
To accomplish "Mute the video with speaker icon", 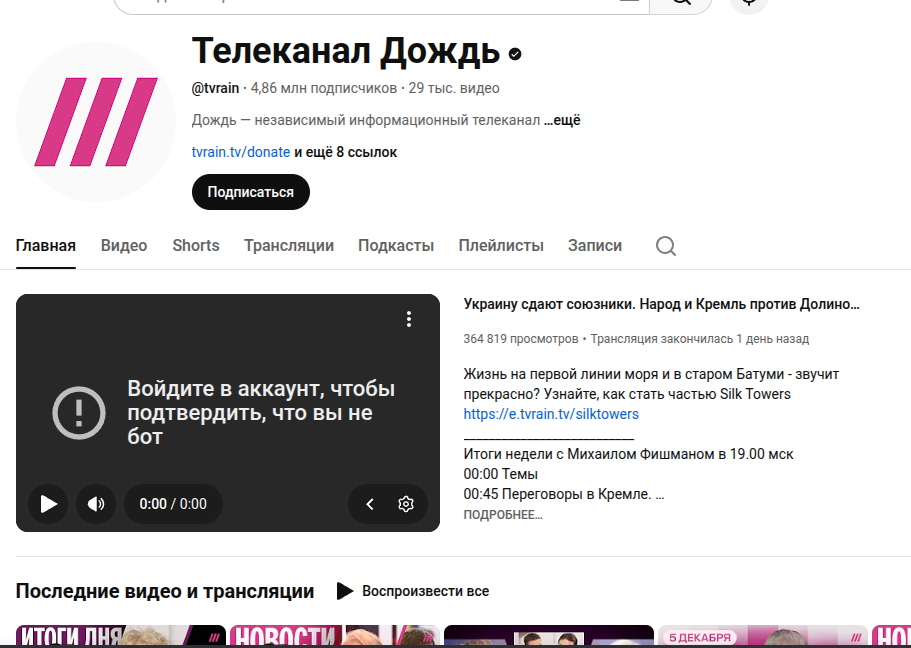I will [x=96, y=504].
